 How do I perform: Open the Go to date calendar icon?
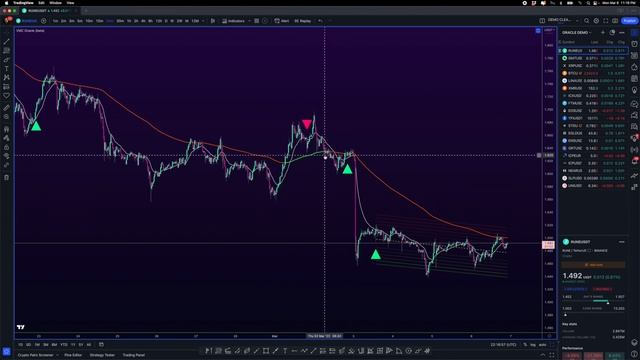pyautogui.click(x=101, y=345)
